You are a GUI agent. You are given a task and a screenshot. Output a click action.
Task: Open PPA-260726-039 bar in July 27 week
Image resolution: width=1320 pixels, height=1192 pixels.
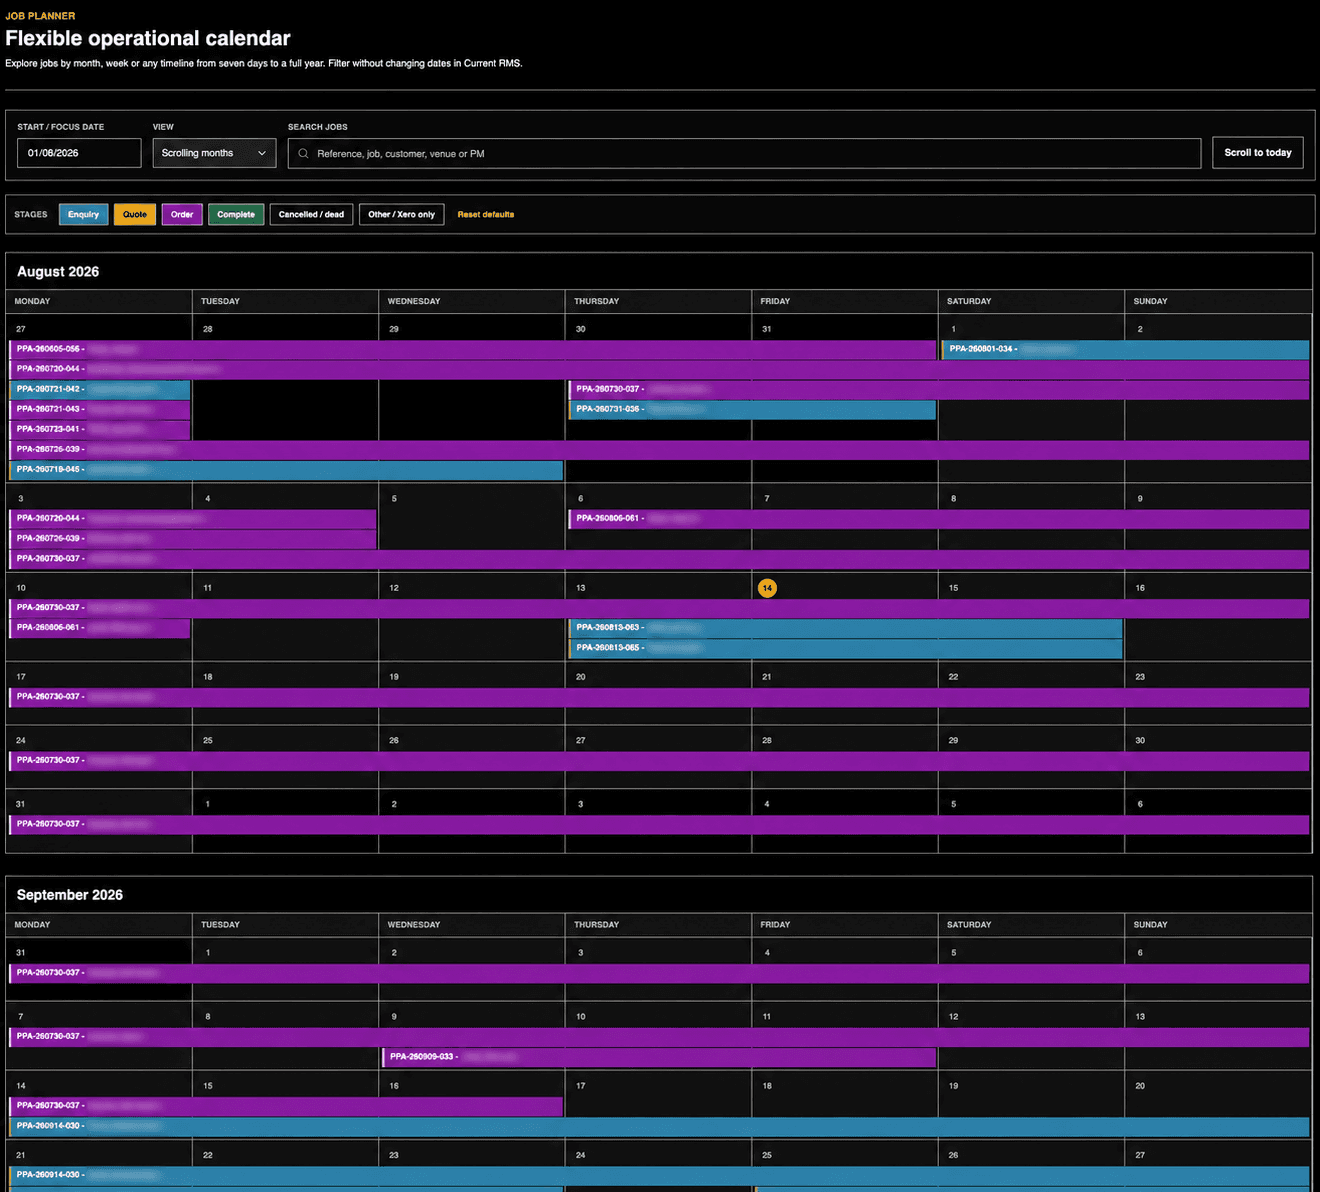click(x=659, y=449)
